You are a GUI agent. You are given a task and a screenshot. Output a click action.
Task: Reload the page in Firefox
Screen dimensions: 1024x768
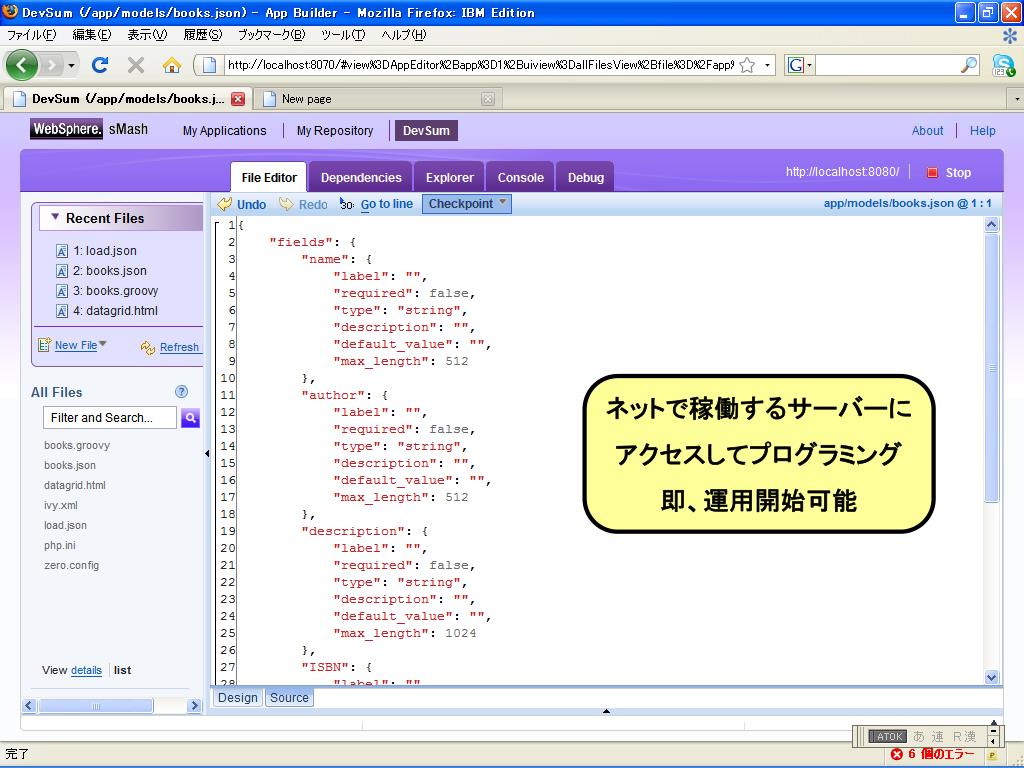(x=100, y=65)
